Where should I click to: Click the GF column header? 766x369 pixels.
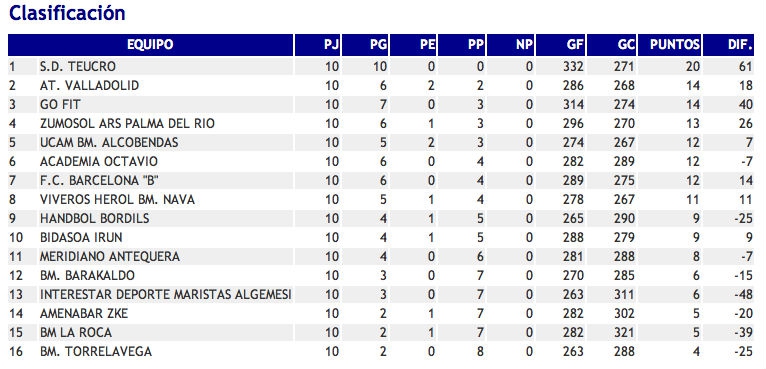[561, 45]
